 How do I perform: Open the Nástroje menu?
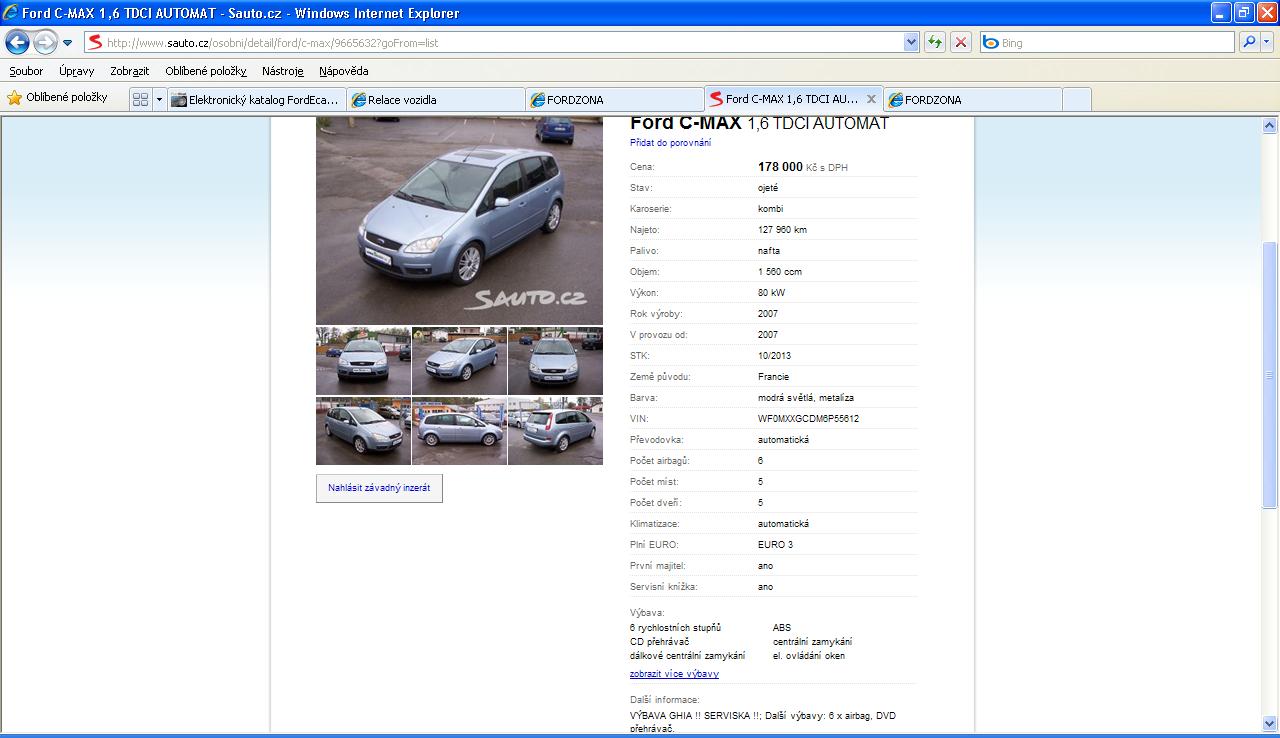tap(282, 71)
